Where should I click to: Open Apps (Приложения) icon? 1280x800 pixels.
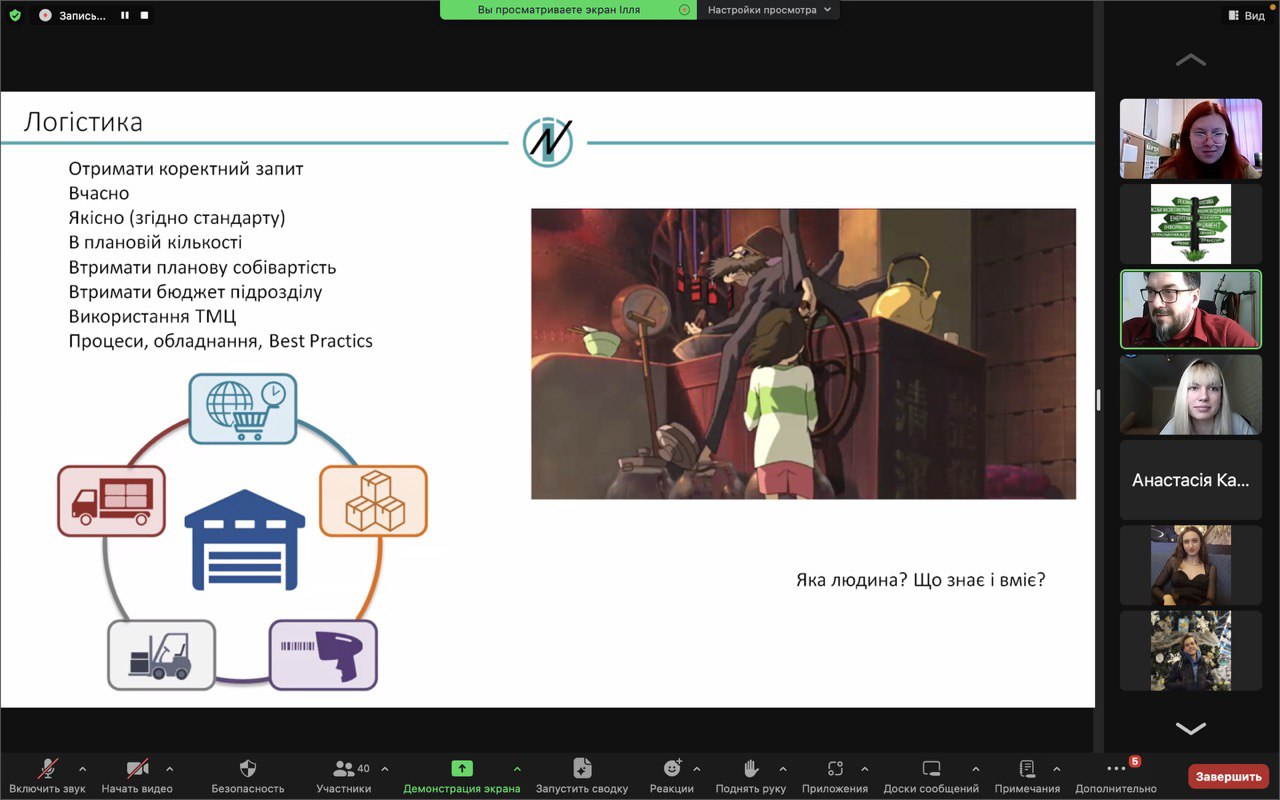tap(835, 768)
